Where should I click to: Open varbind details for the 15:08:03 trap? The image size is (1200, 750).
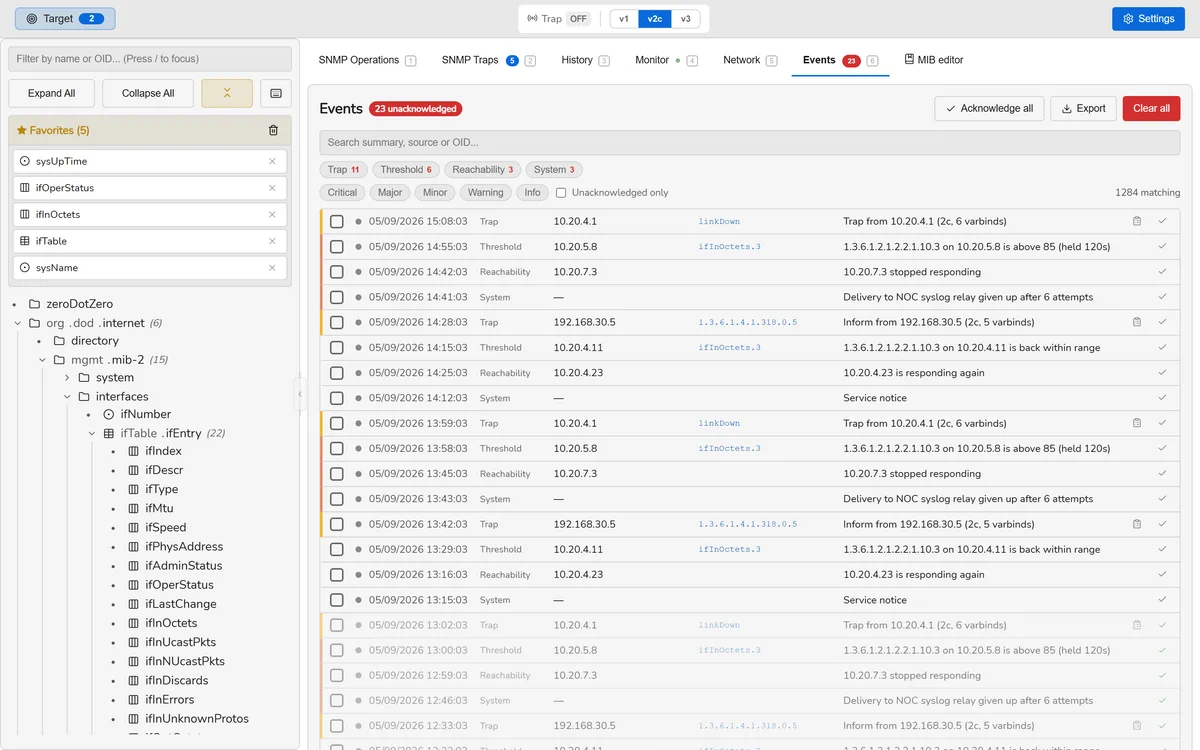pos(1137,221)
